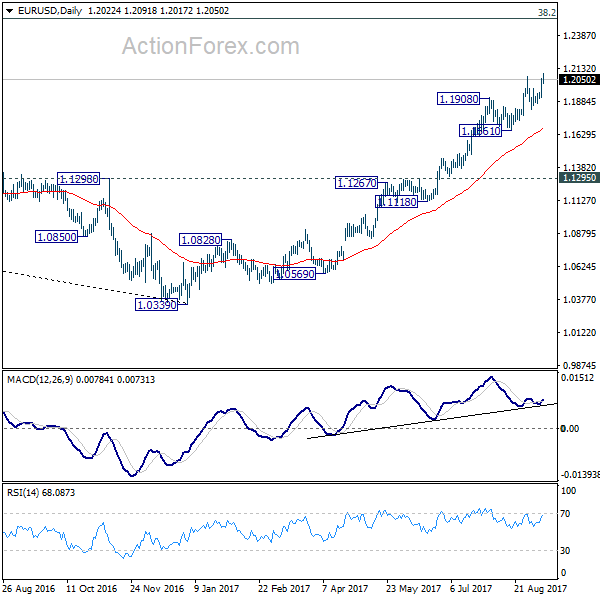Viewport: 600px width, 600px height.
Task: Select the EURUSD,Daily chart title text
Action: pyautogui.click(x=50, y=11)
